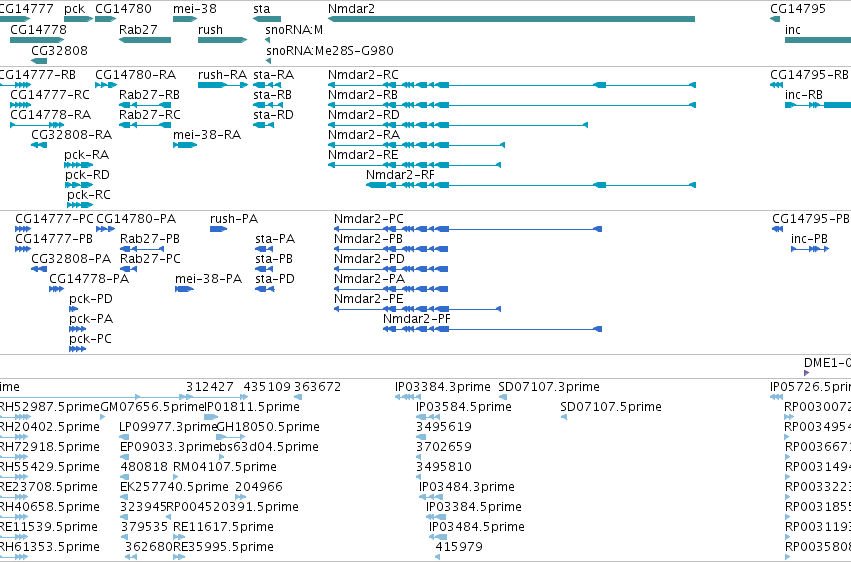This screenshot has height=562, width=851.
Task: Click the SD07107.5prime small arrow glyph
Action: point(563,417)
